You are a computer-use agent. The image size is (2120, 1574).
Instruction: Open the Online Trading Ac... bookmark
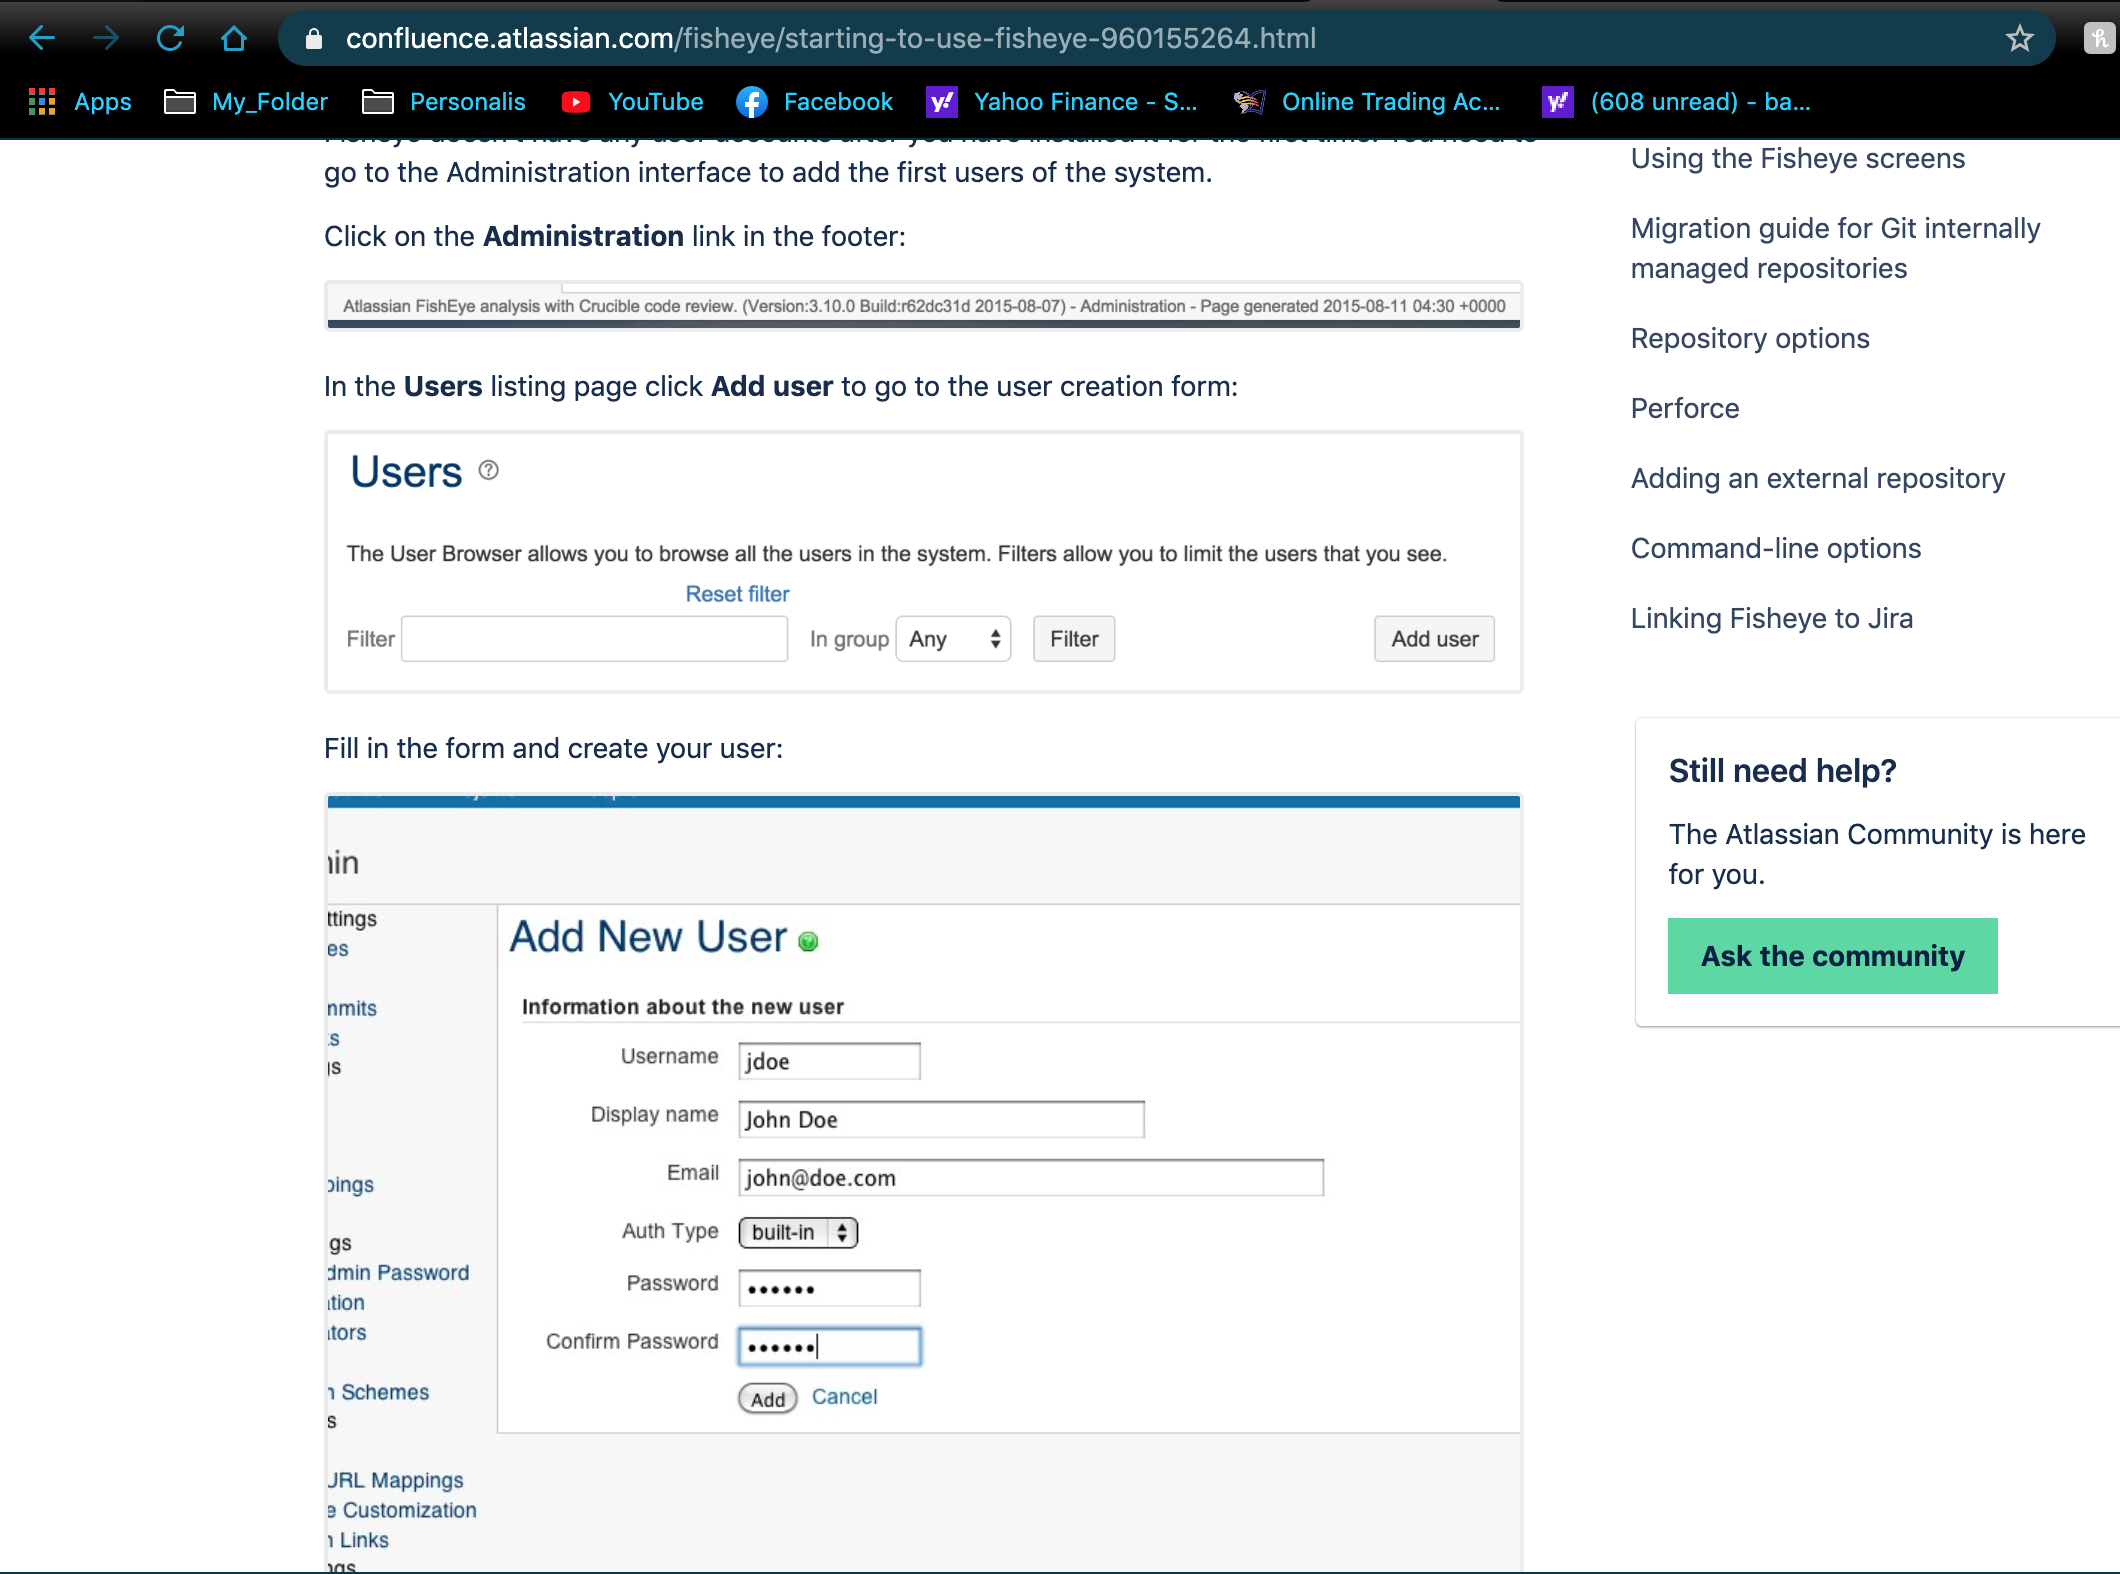1367,101
